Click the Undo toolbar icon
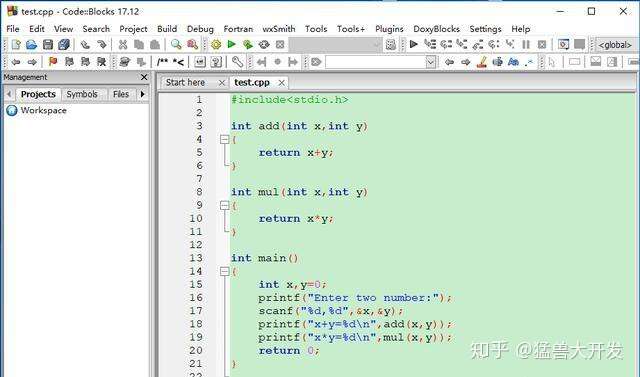The width and height of the screenshot is (640, 377). click(85, 44)
